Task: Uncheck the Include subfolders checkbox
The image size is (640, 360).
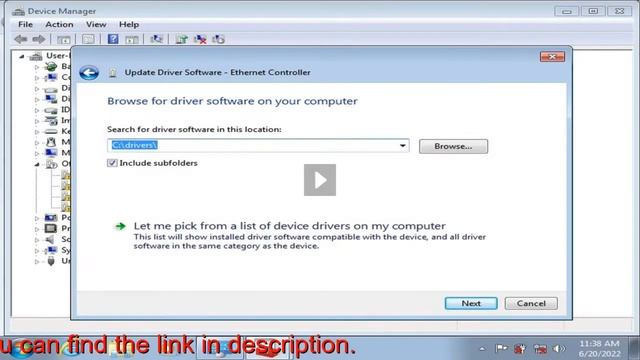Action: pyautogui.click(x=112, y=163)
